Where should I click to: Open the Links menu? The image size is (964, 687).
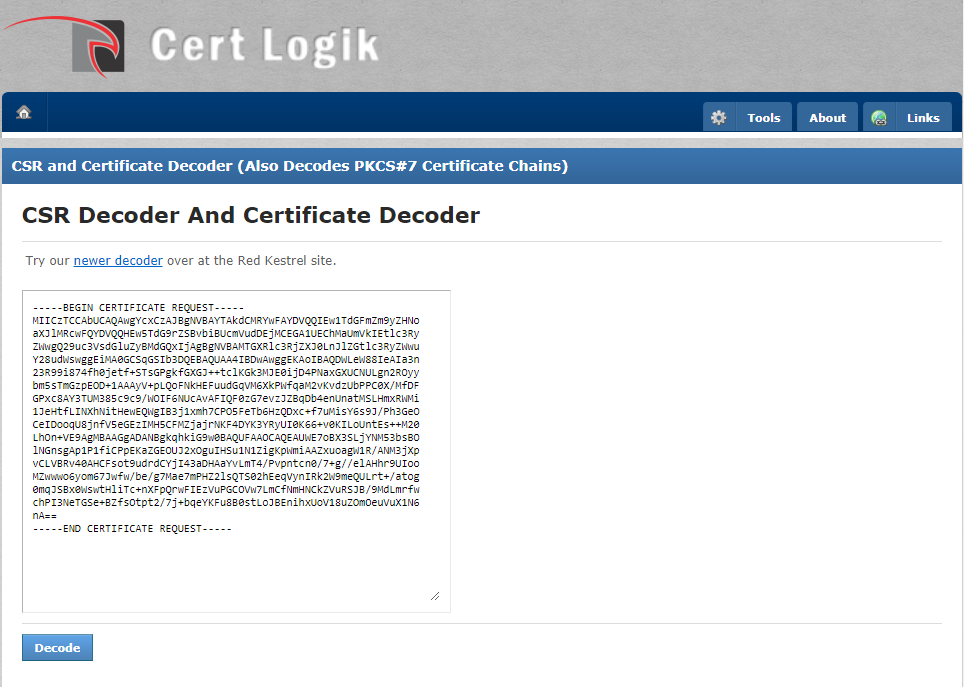point(922,118)
